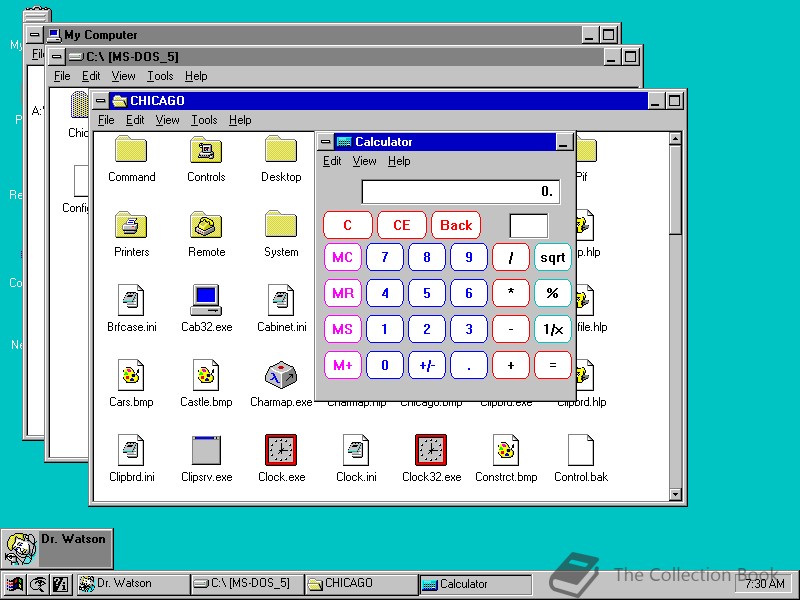Click the Back button on Calculator
The height and width of the screenshot is (600, 800).
[456, 225]
